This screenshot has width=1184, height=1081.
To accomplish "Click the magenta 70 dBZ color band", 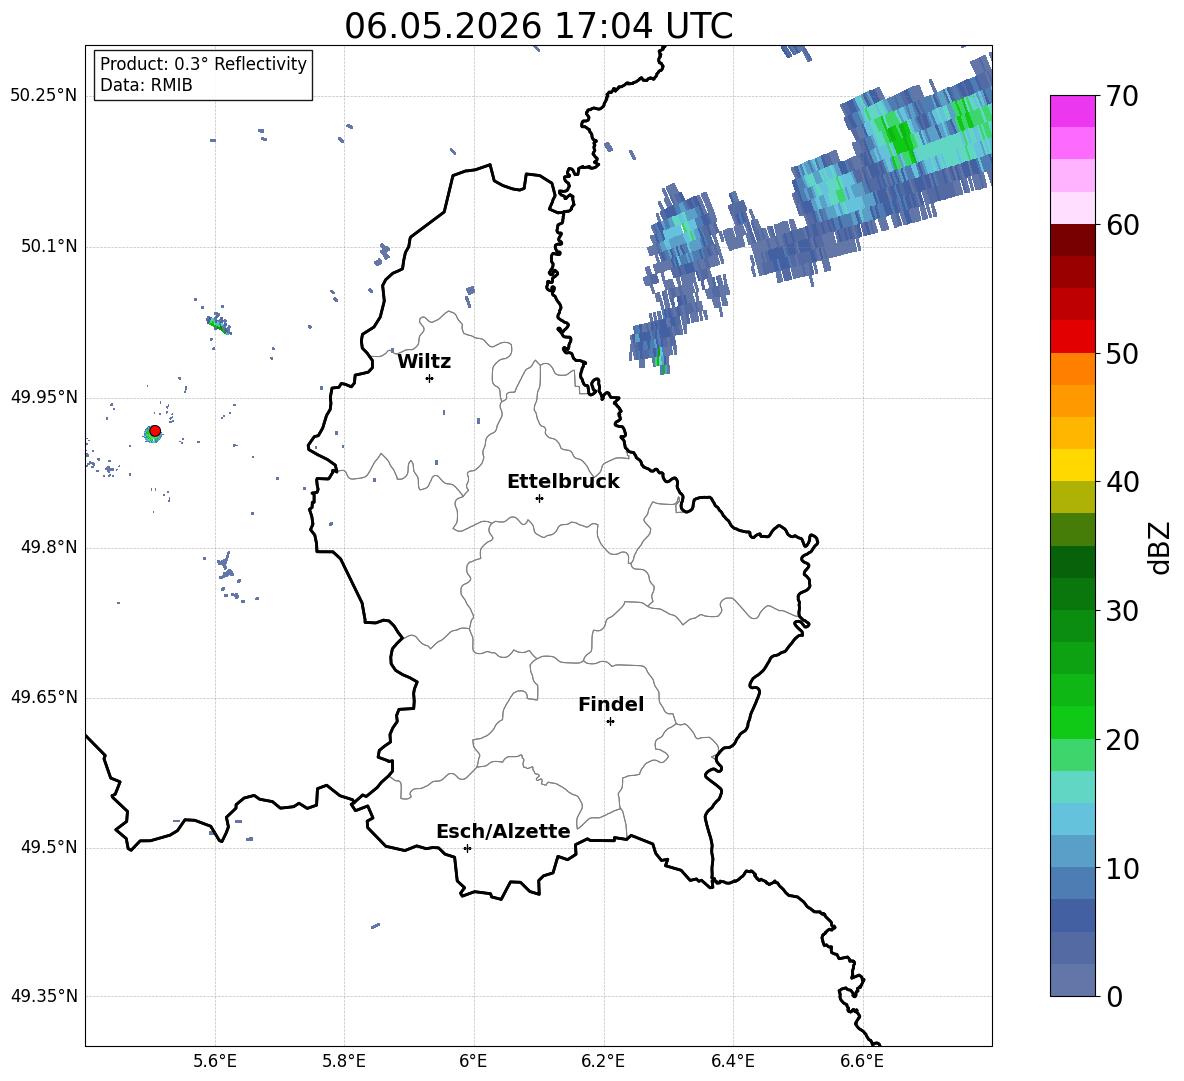I will coord(1072,111).
